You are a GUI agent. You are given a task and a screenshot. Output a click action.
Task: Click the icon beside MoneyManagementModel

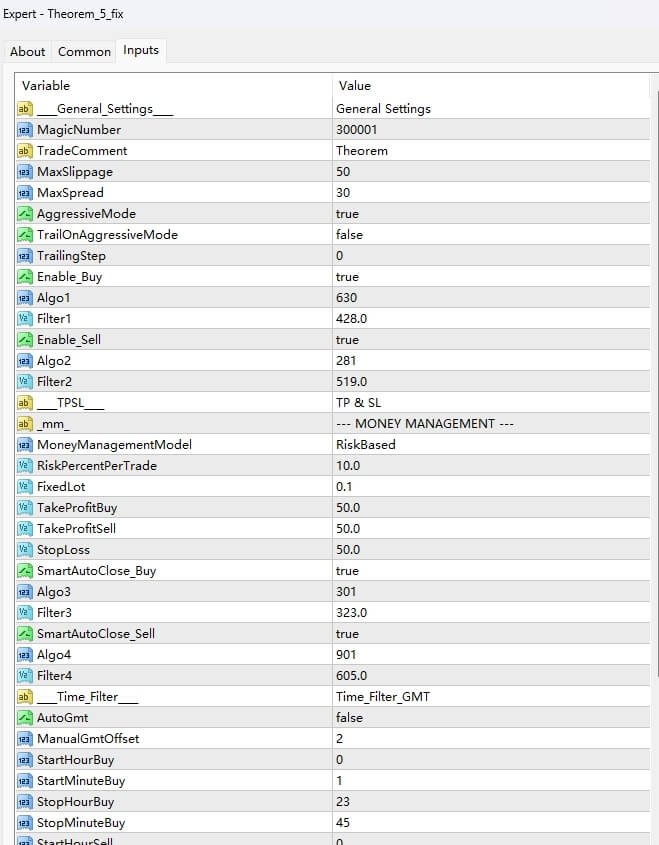pos(25,445)
